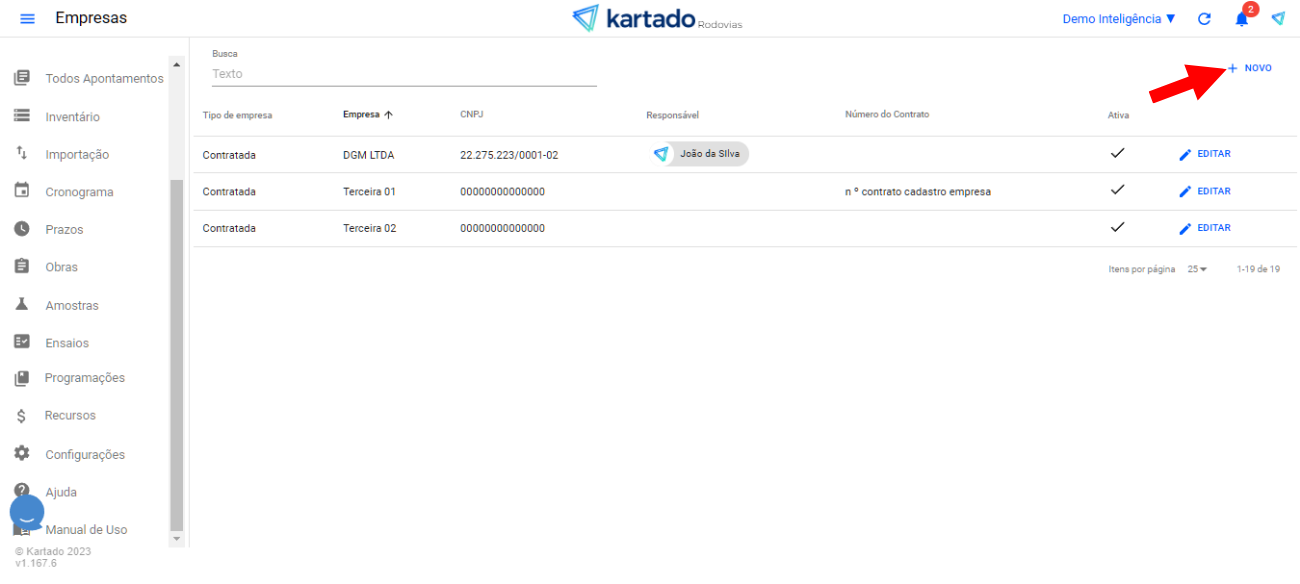This screenshot has width=1300, height=584.
Task: Click the refresh icon in header
Action: pos(1204,19)
